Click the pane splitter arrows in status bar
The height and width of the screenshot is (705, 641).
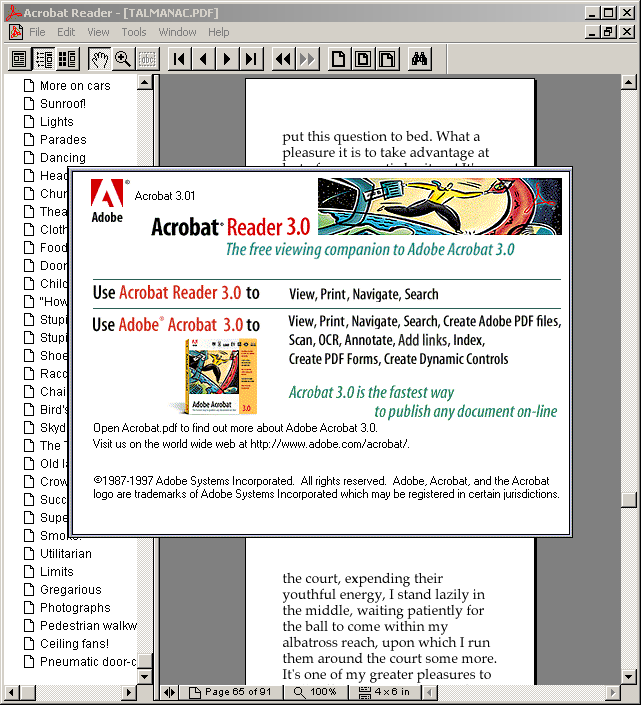click(x=169, y=692)
